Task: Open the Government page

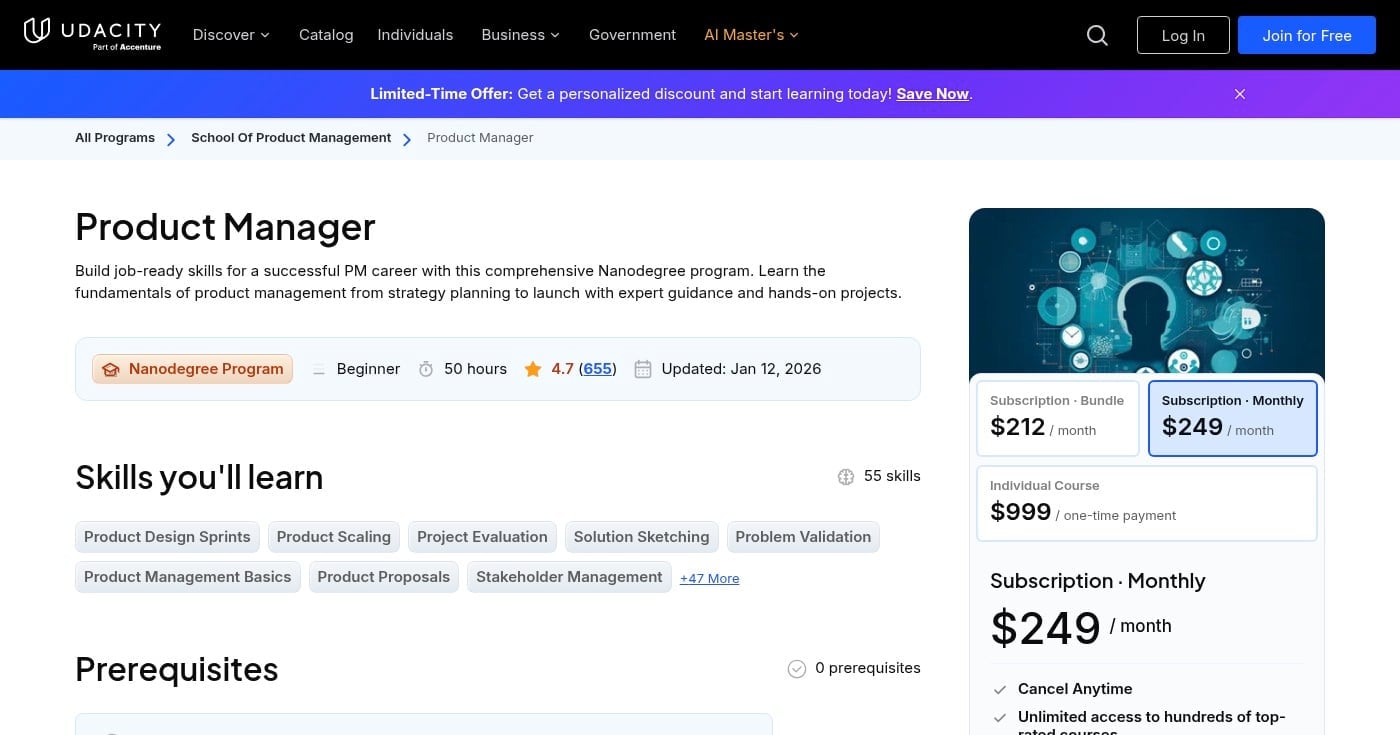Action: [x=632, y=35]
